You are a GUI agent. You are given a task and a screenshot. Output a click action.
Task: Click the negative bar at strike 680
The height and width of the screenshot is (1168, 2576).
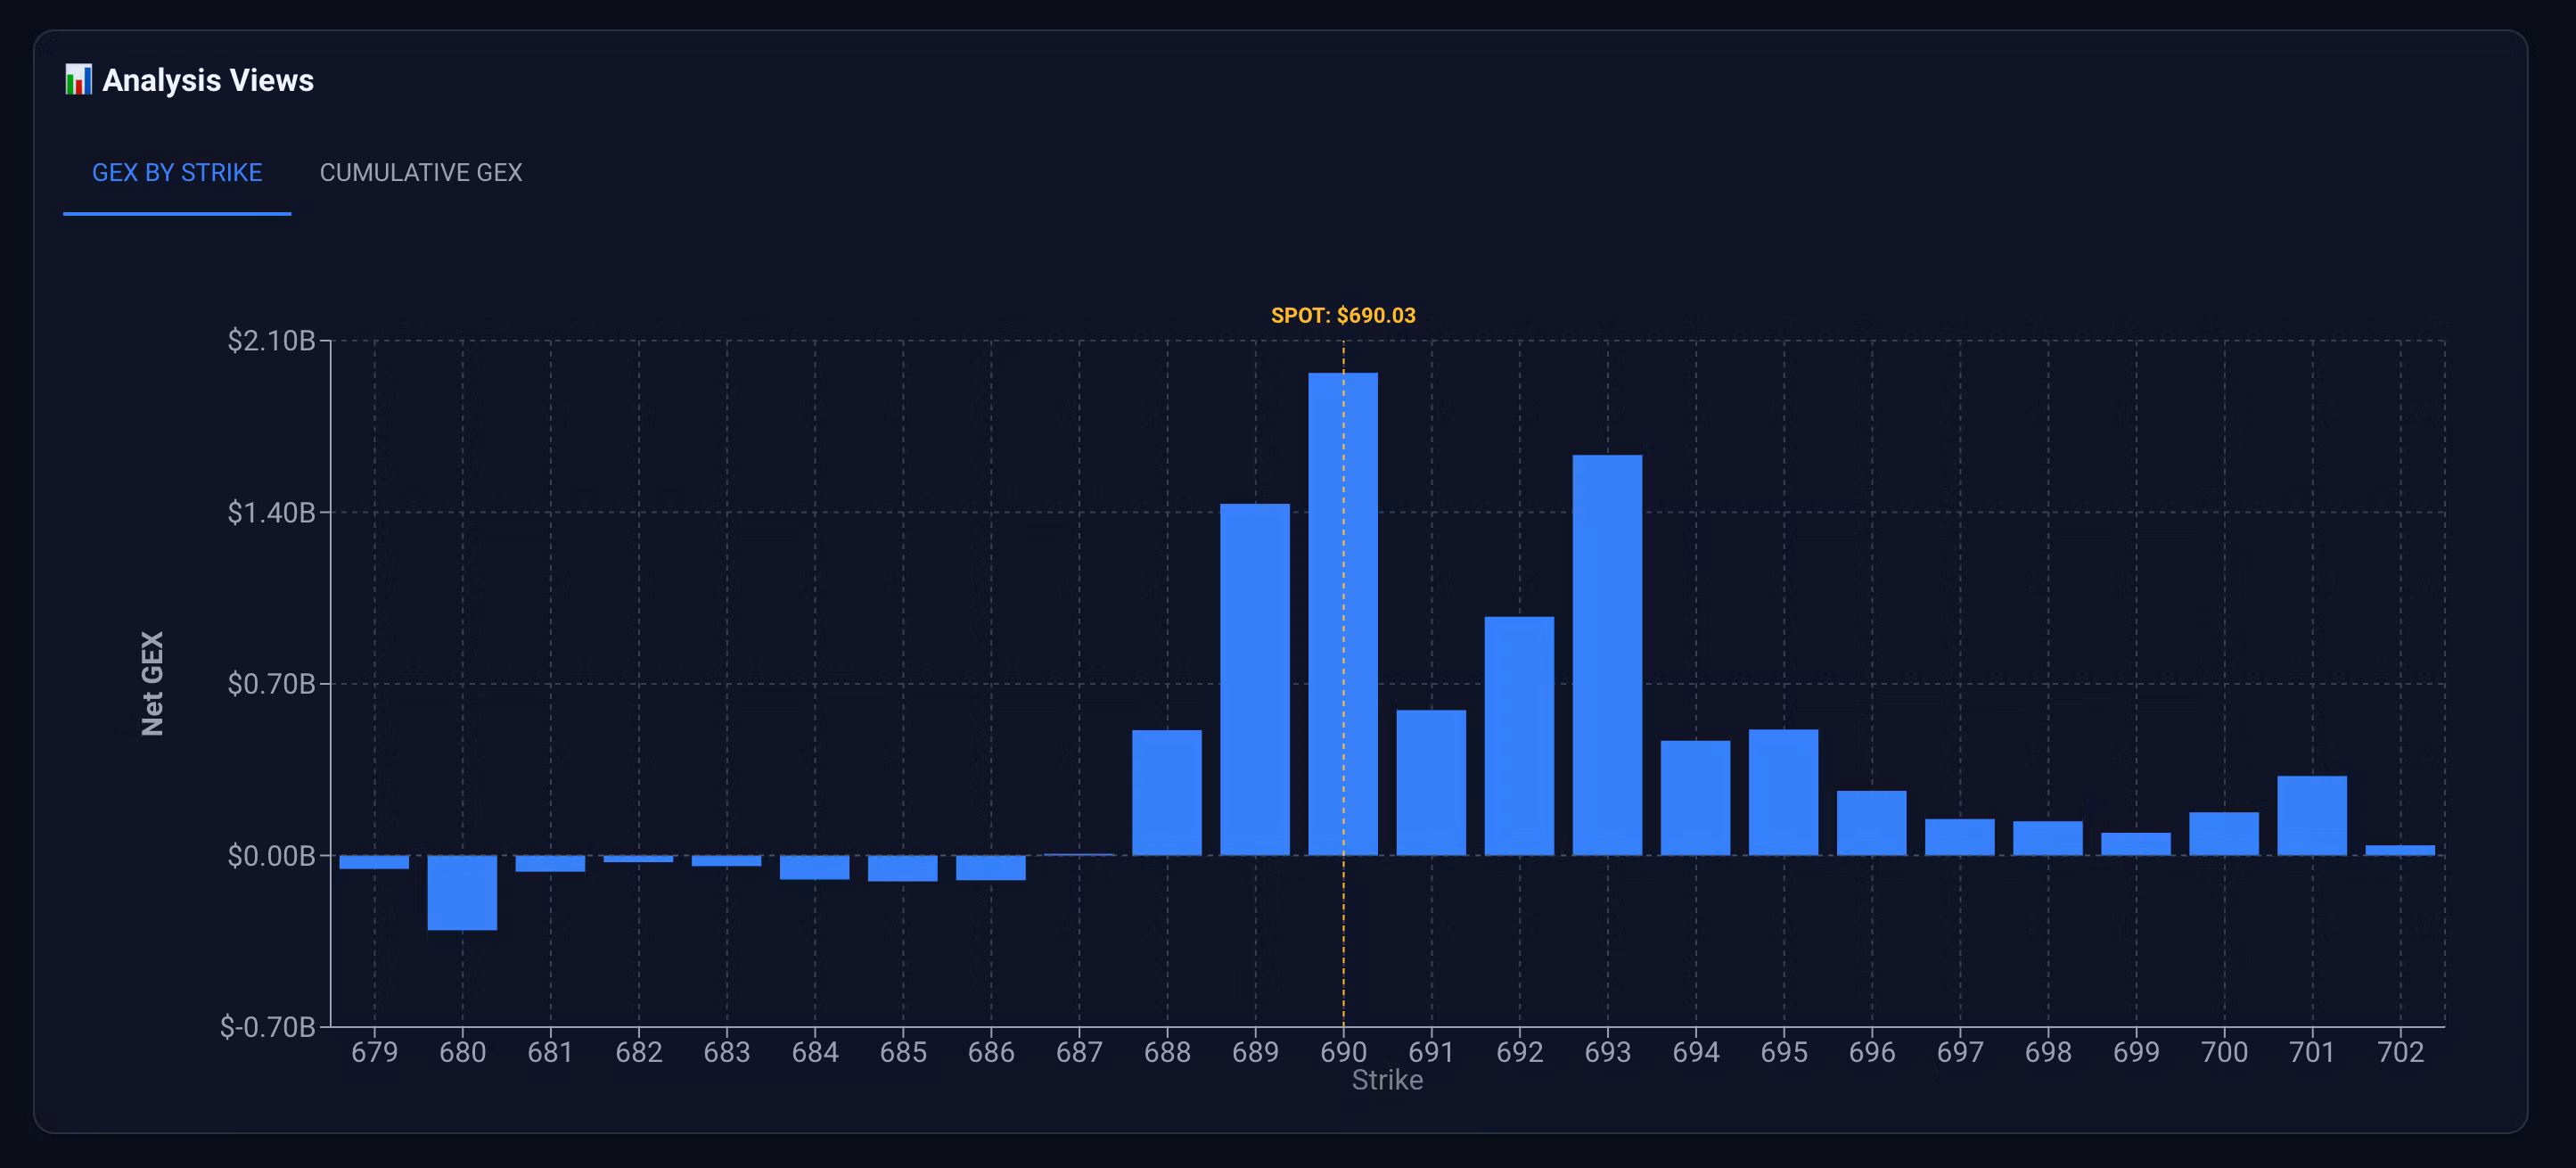click(x=462, y=892)
